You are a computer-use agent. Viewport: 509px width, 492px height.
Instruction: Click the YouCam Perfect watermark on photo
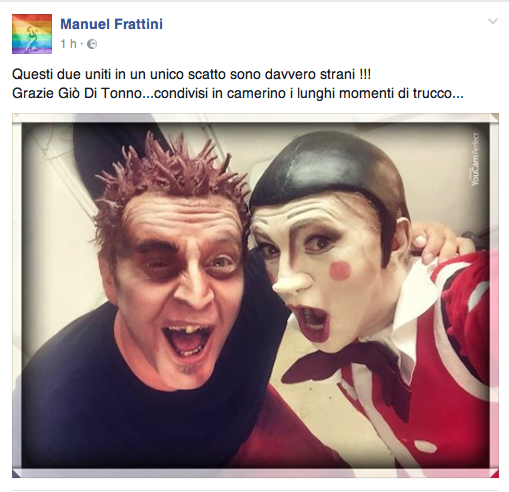point(475,159)
